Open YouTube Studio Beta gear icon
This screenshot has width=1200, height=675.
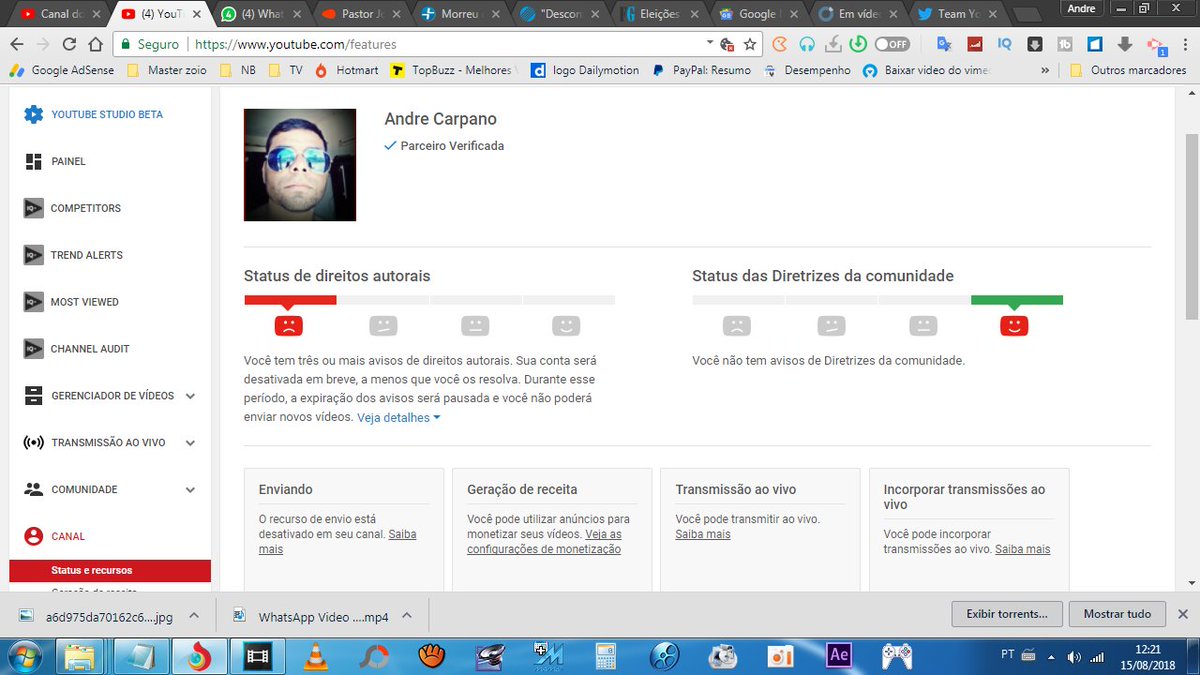[33, 114]
